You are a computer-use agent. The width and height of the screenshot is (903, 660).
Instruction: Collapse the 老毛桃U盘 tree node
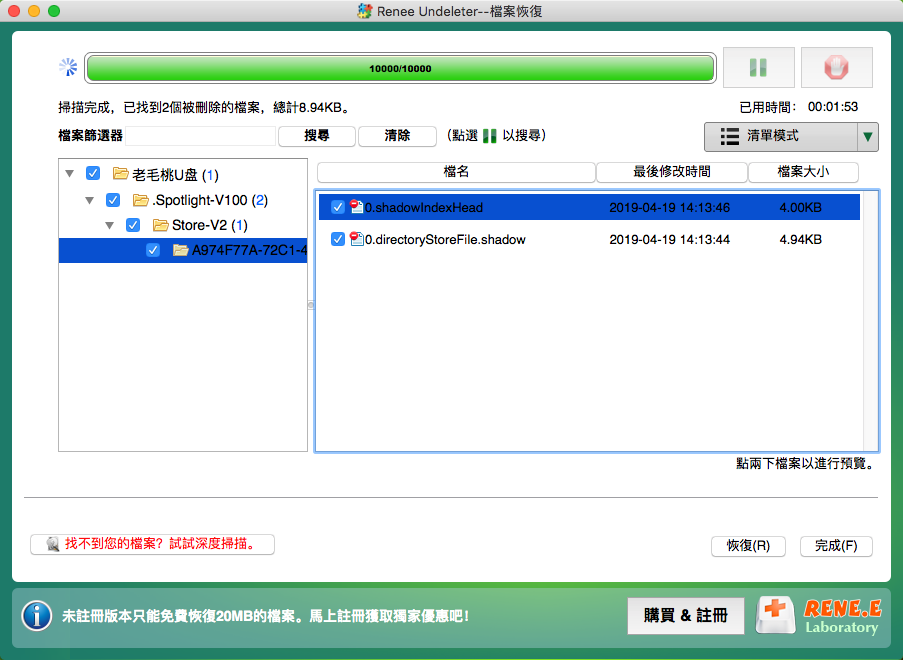pos(70,173)
